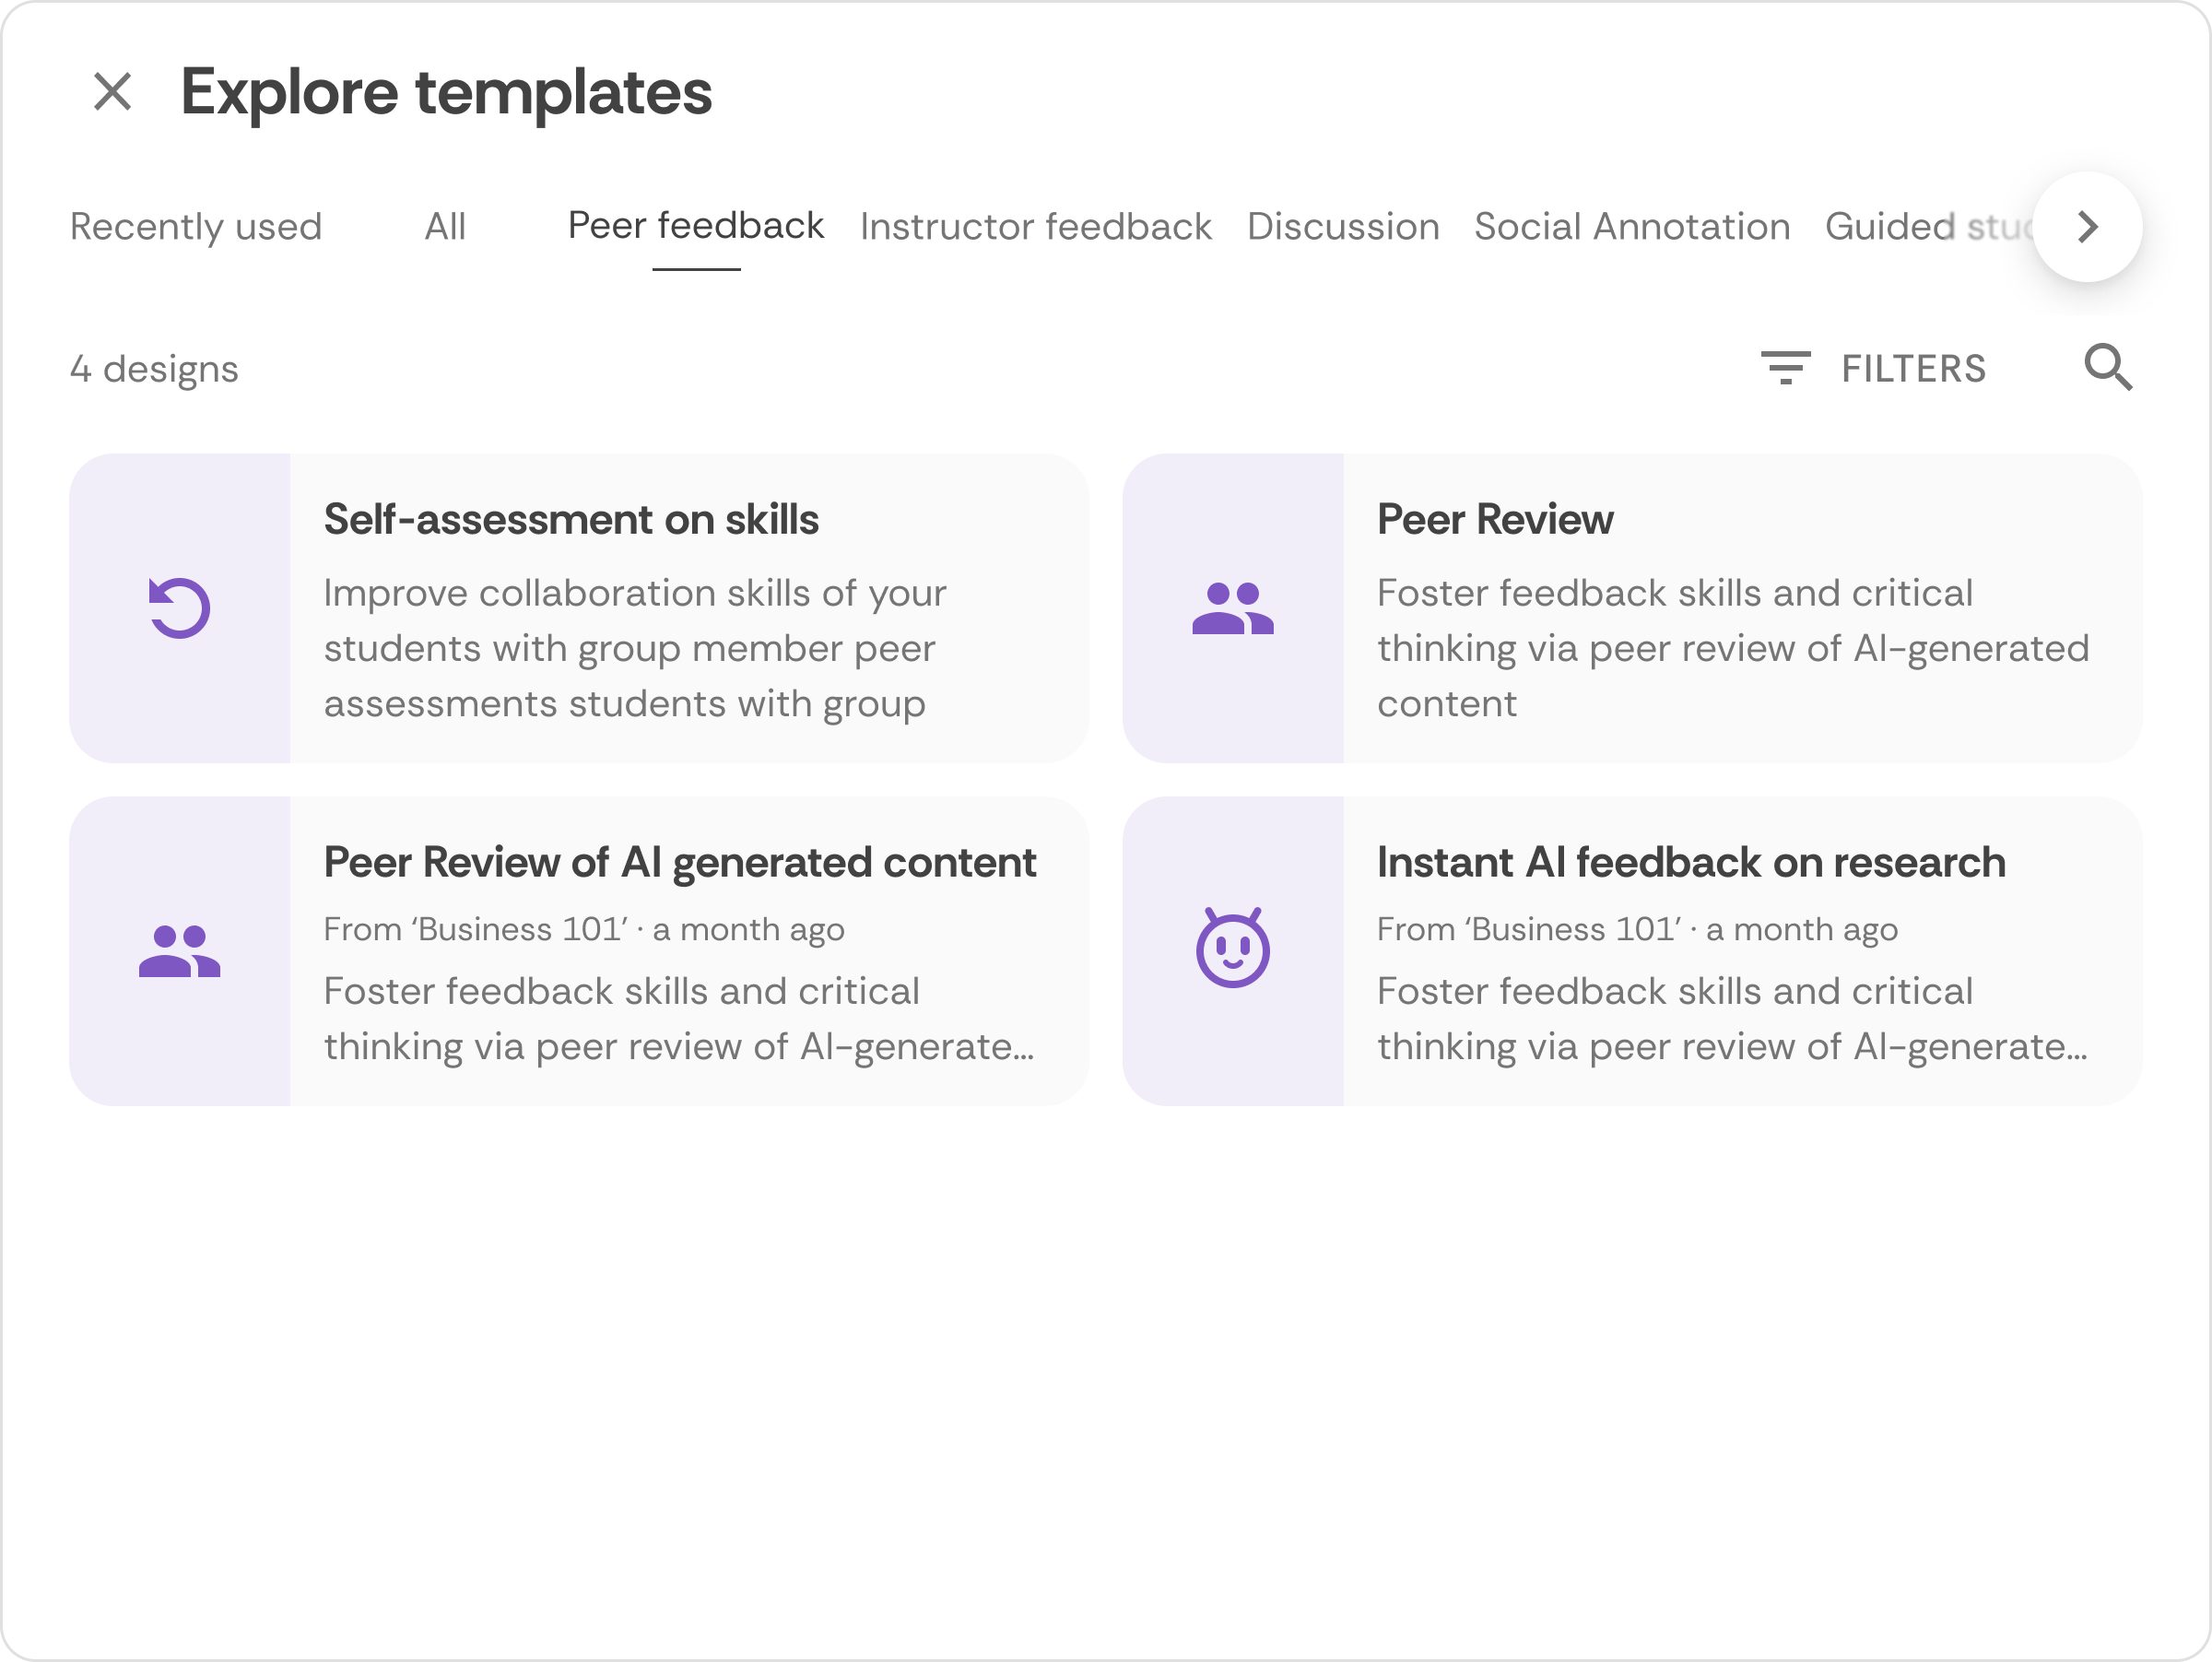
Task: Expand more tabs with right chevron
Action: click(x=2087, y=227)
